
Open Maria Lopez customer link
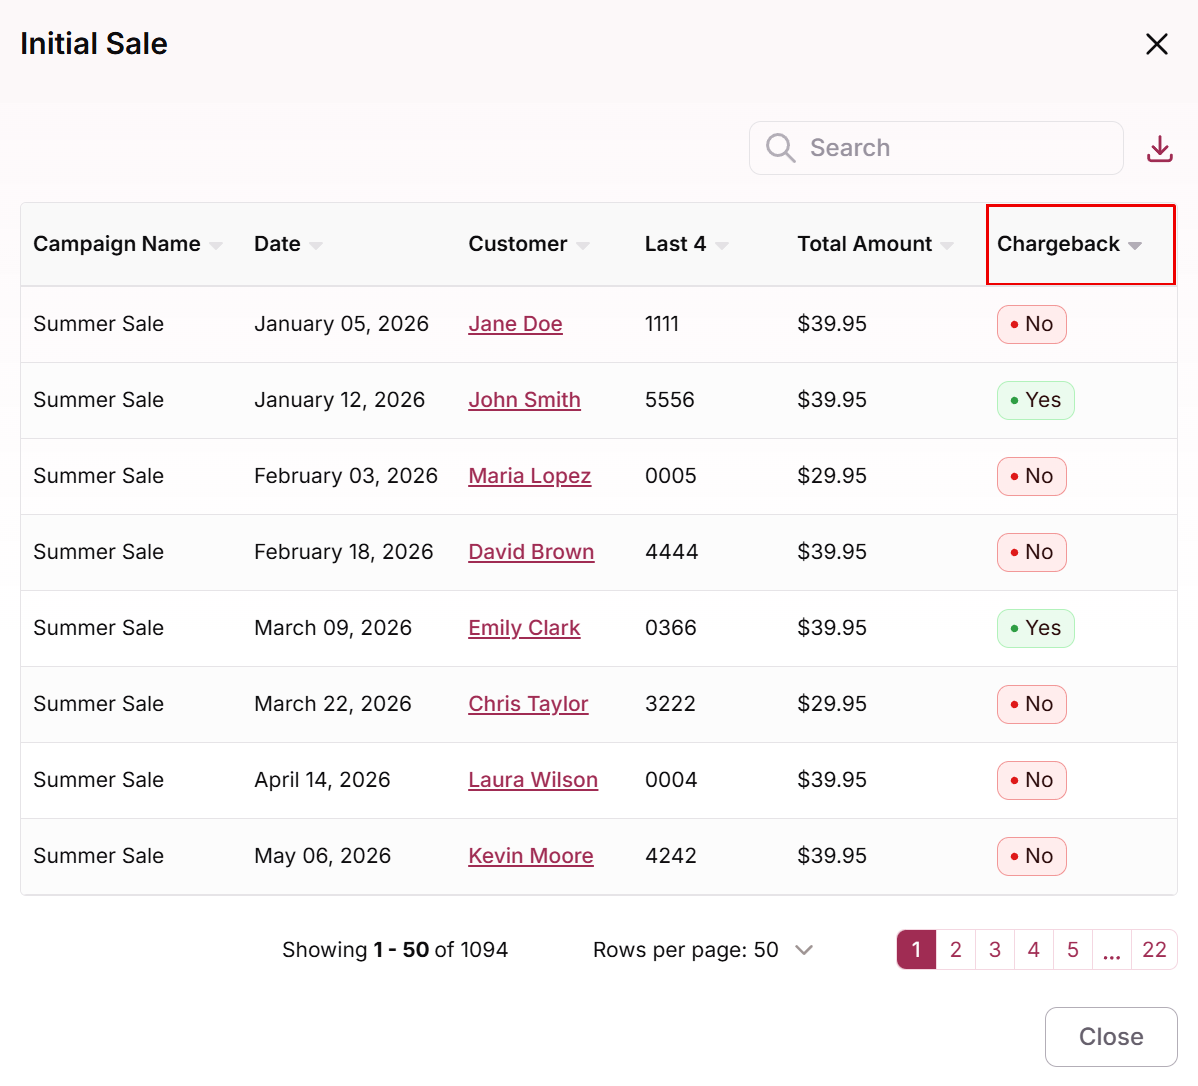click(x=529, y=476)
